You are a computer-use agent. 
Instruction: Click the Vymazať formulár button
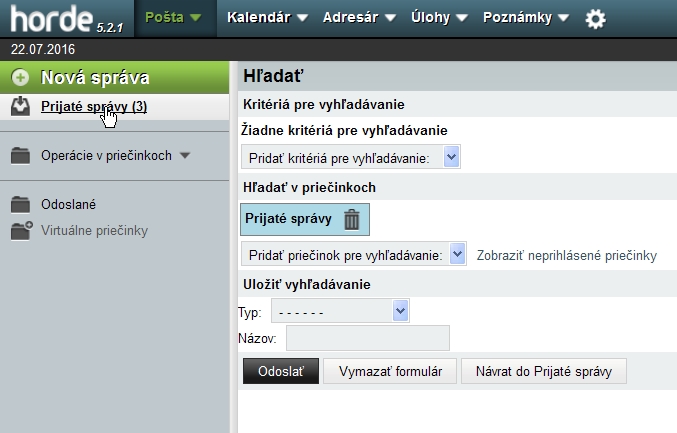coord(390,371)
